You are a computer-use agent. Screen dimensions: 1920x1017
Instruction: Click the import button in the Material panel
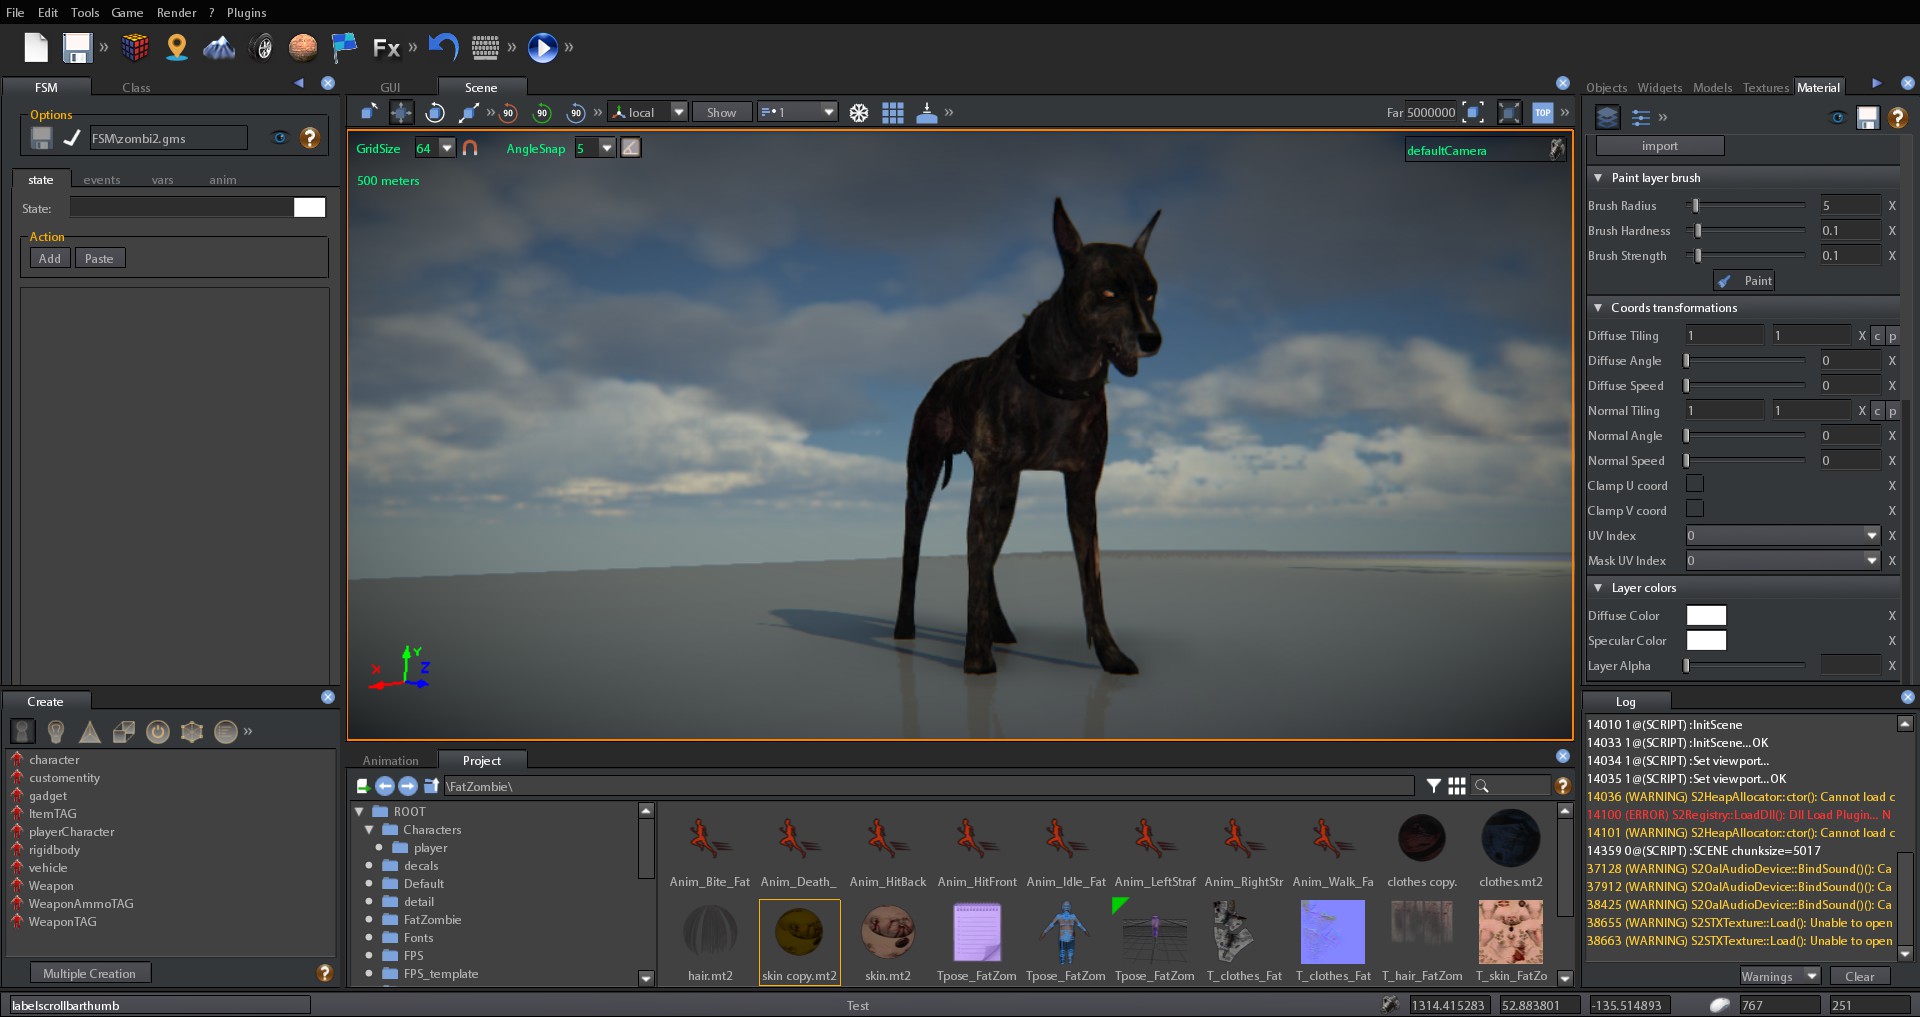point(1659,146)
